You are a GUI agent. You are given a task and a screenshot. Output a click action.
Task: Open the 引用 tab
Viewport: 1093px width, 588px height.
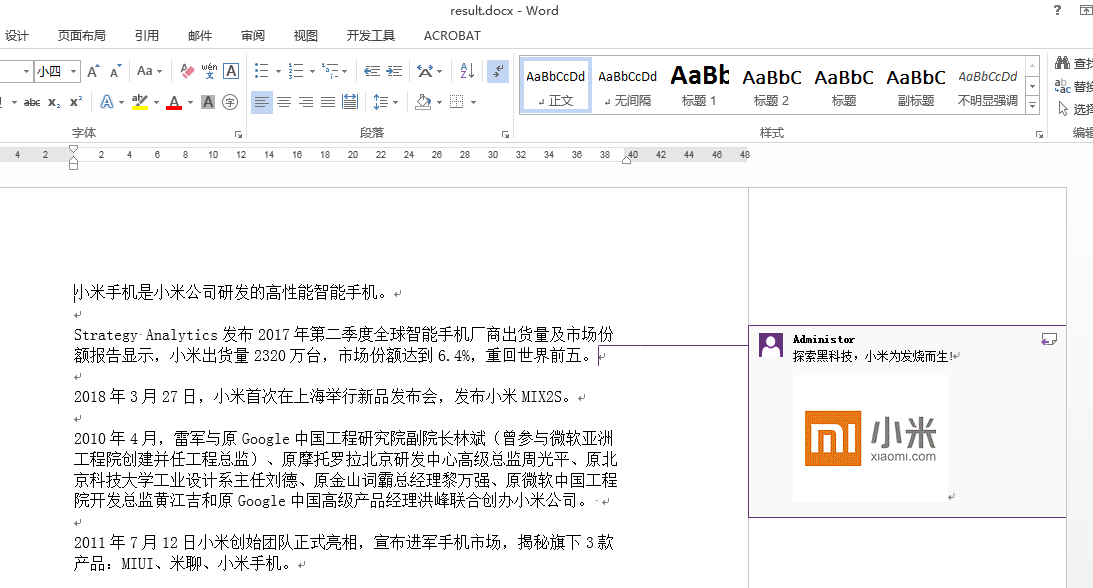(146, 36)
